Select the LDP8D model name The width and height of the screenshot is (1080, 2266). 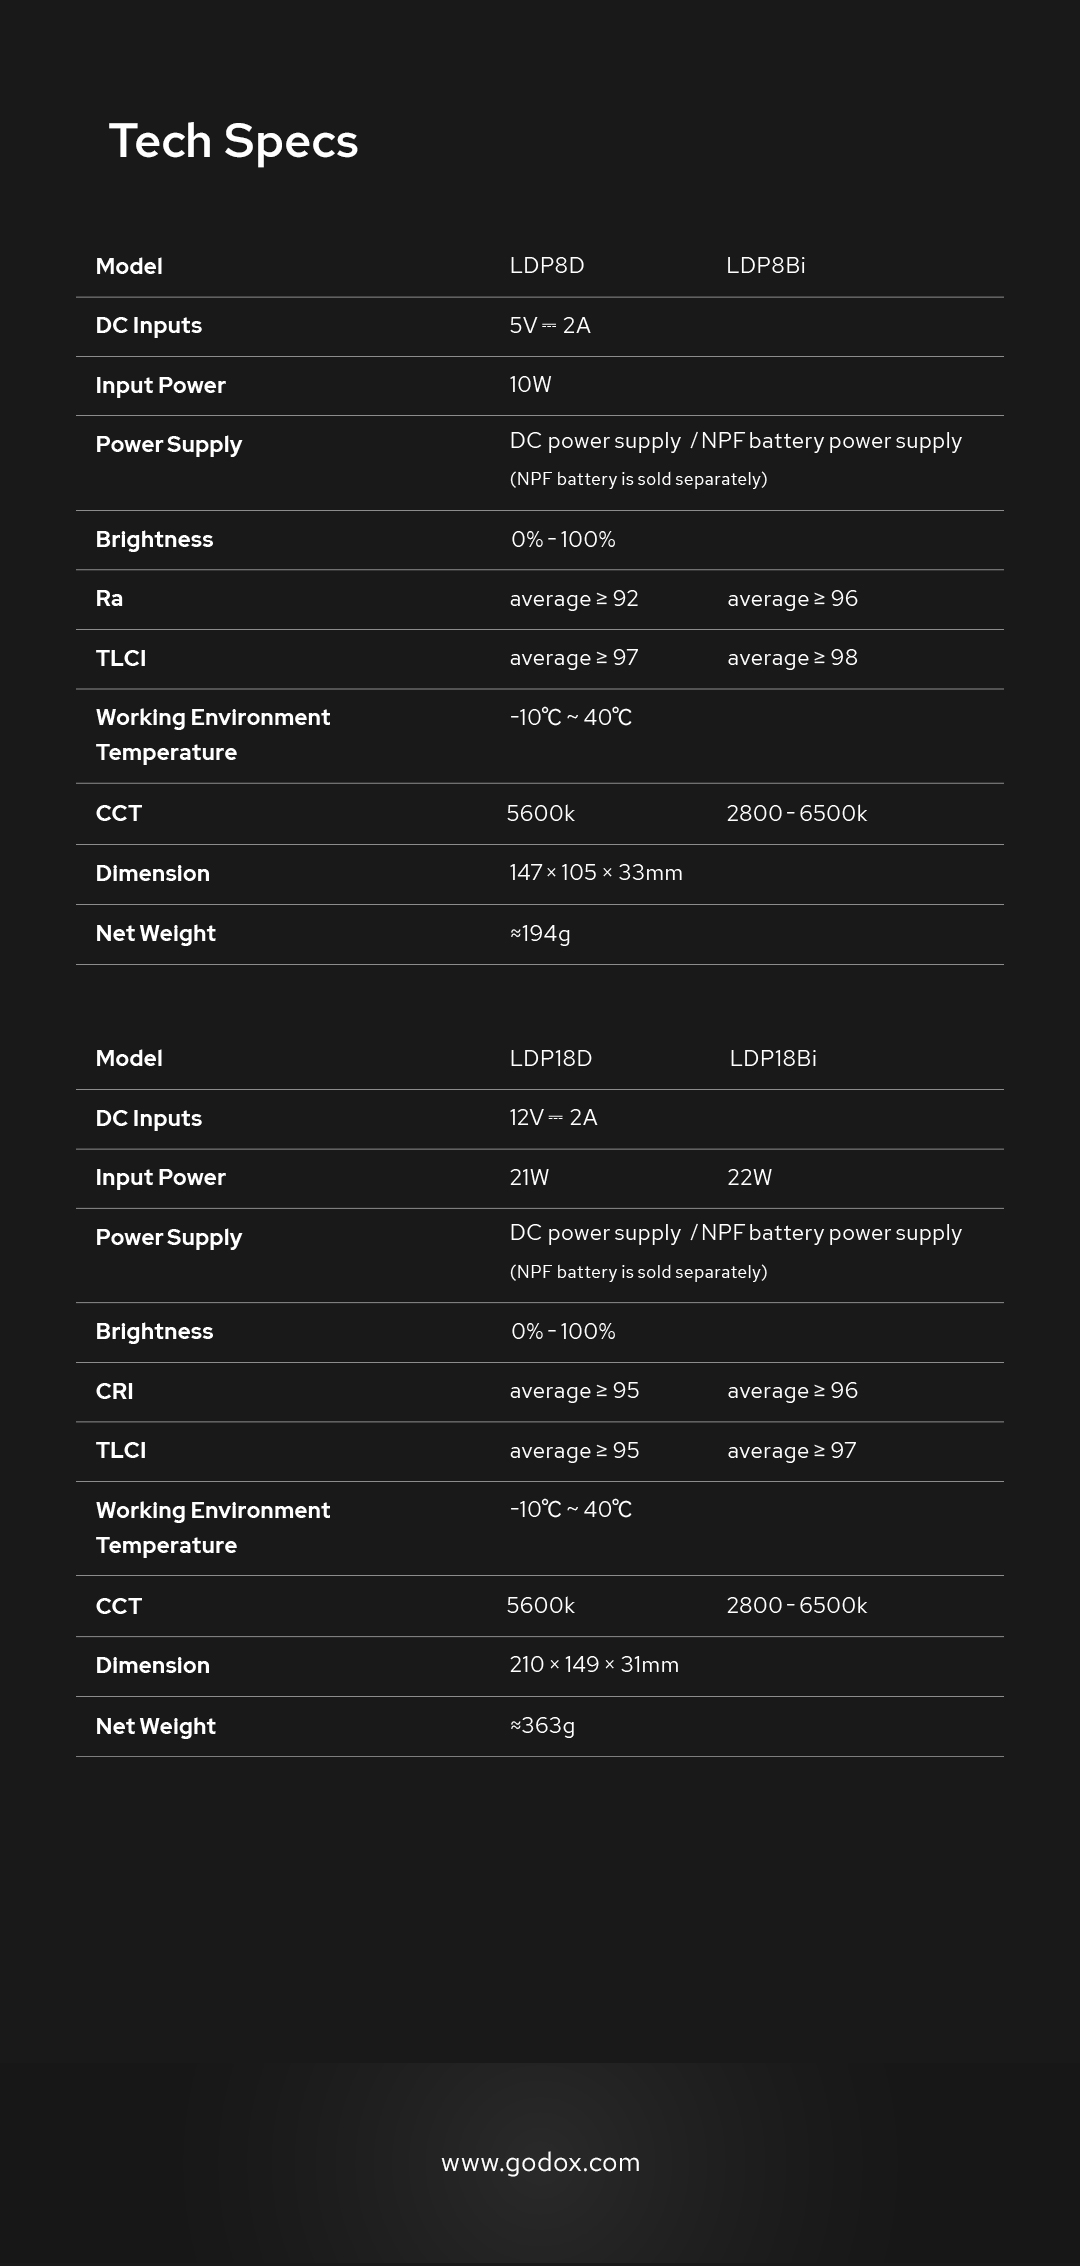click(547, 266)
